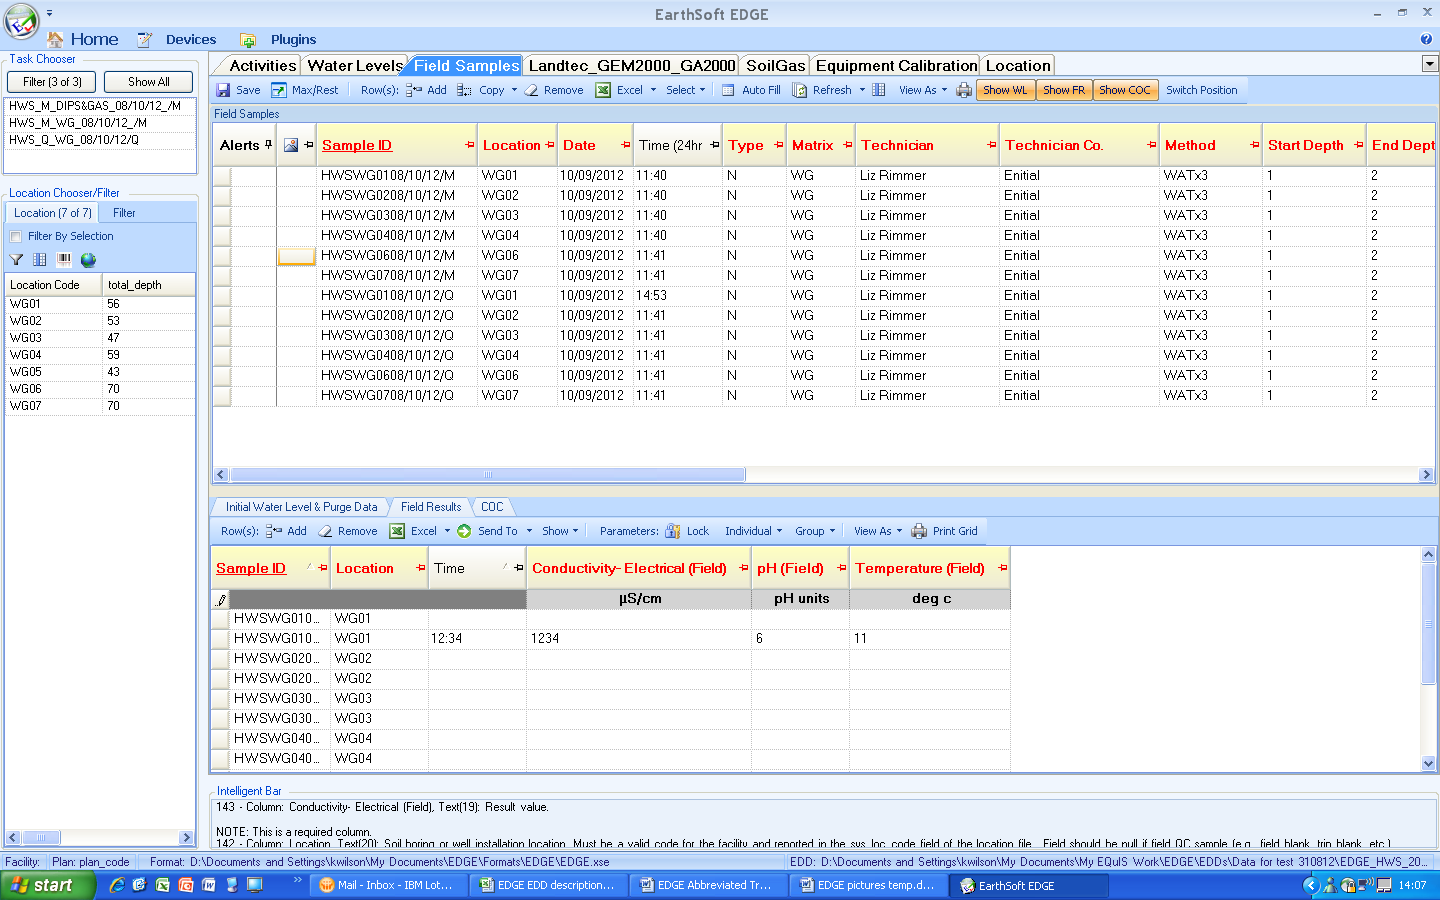The height and width of the screenshot is (900, 1440).
Task: Click the left panel horizontal scrollbar thumb
Action: point(41,837)
